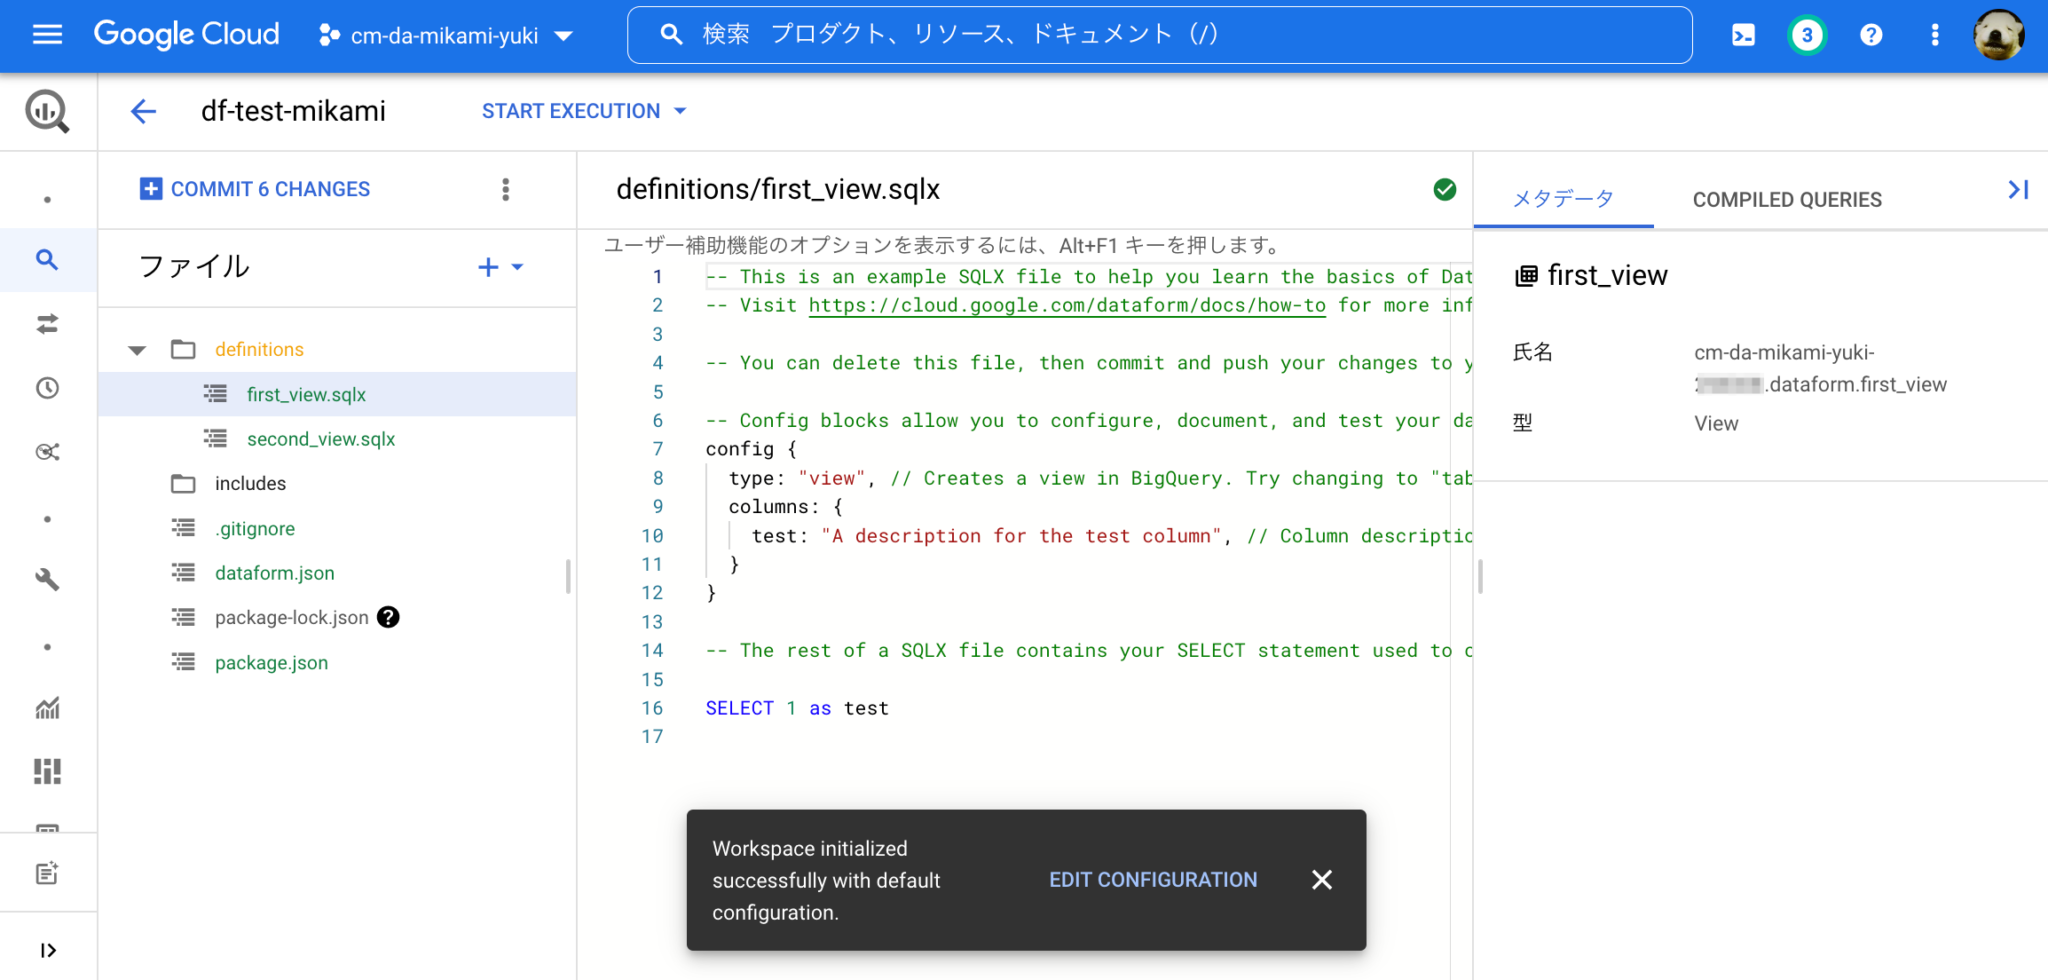This screenshot has height=980, width=2048.
Task: Open Cloud Shell terminal icon
Action: 1742,34
